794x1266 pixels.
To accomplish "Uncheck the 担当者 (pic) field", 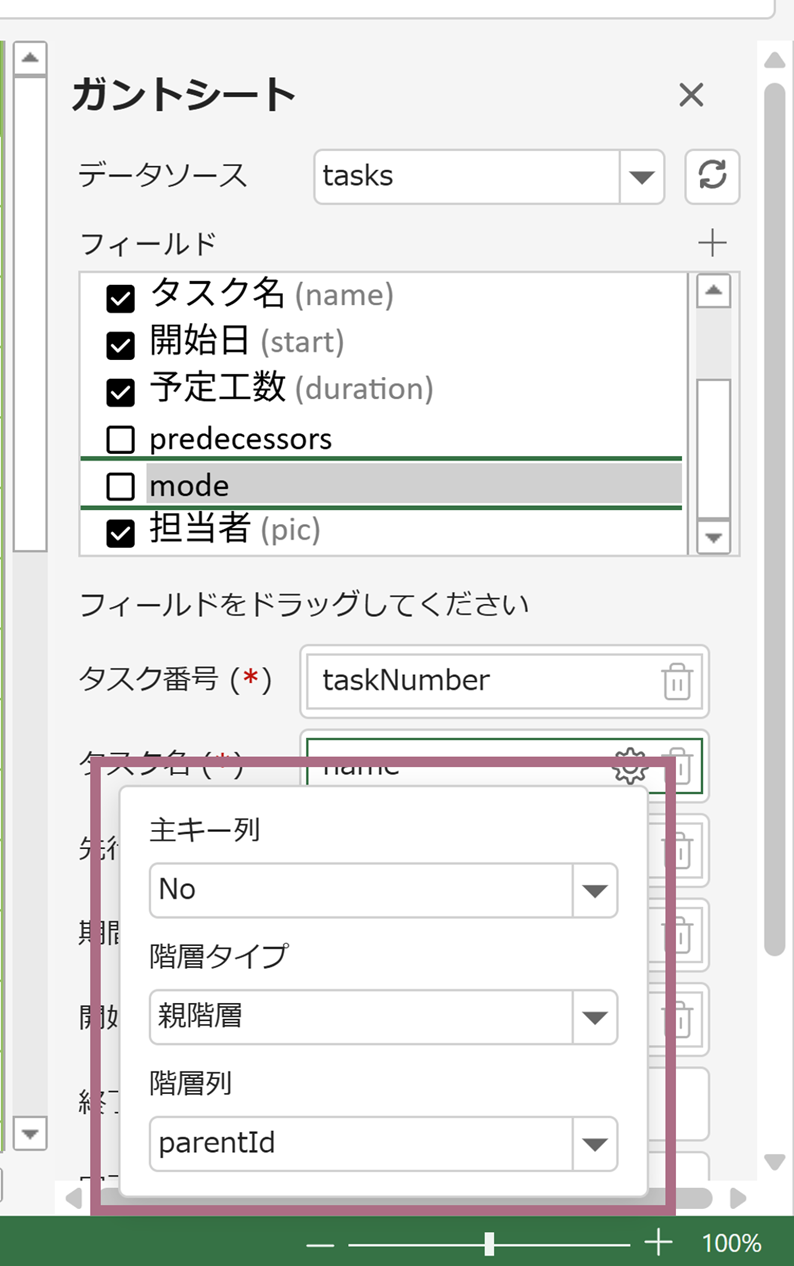I will pos(120,534).
